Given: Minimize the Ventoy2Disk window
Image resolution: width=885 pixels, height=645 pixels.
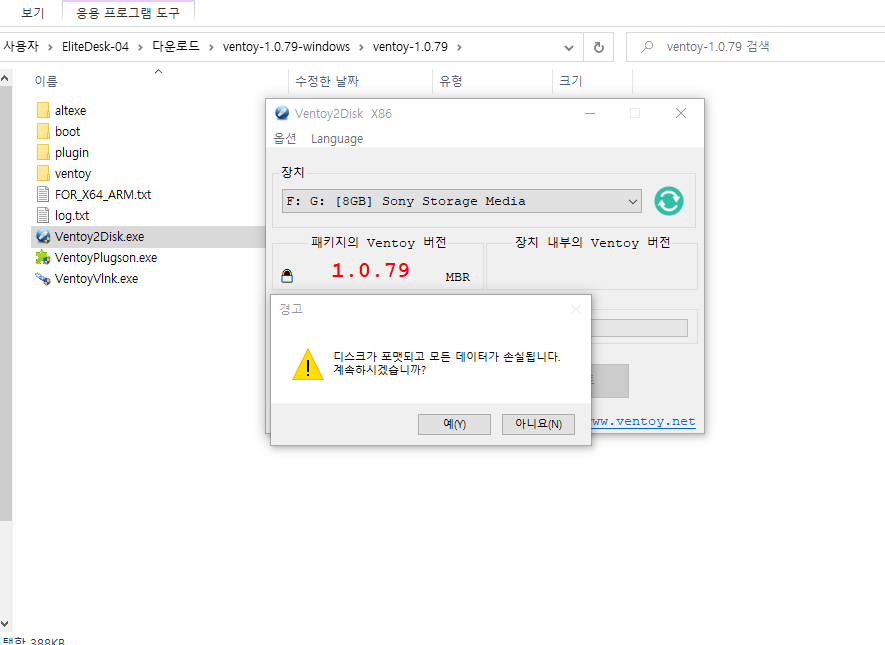Looking at the screenshot, I should click(x=590, y=113).
